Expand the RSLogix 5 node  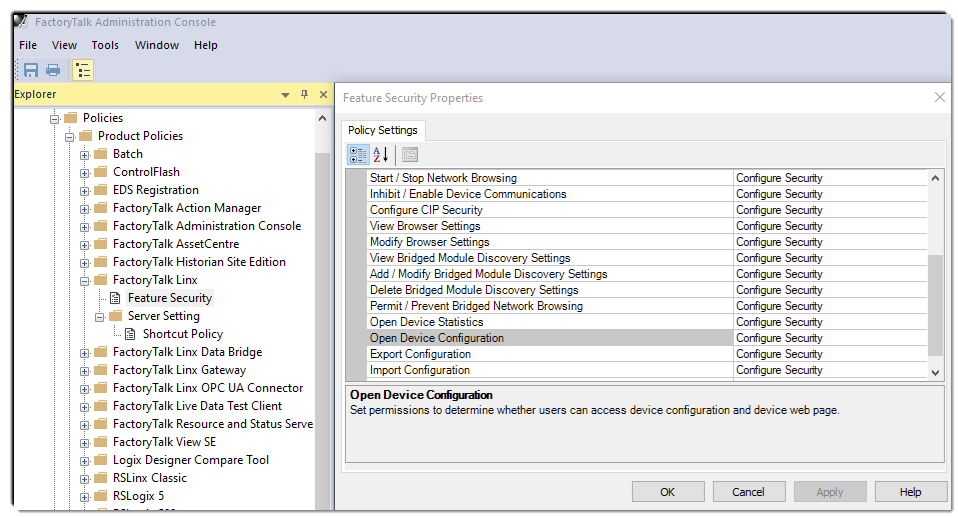(x=85, y=497)
